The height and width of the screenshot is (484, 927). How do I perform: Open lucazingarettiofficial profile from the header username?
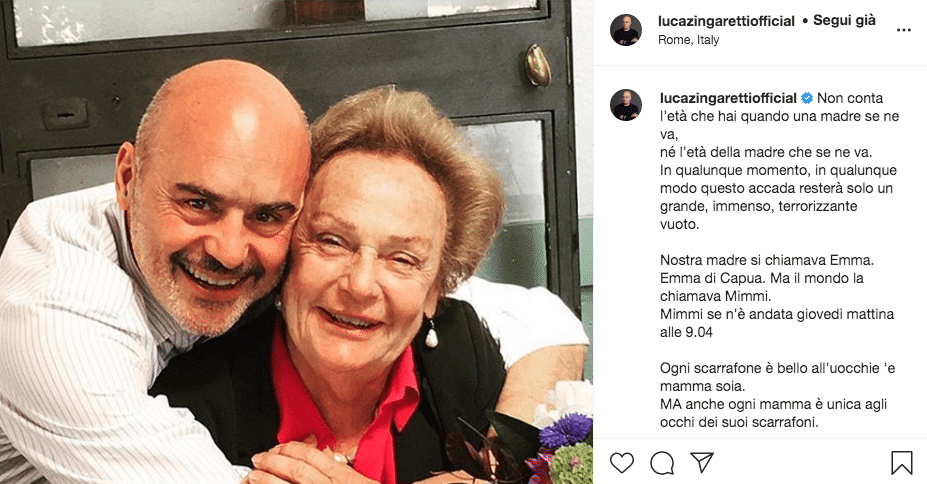pos(726,21)
